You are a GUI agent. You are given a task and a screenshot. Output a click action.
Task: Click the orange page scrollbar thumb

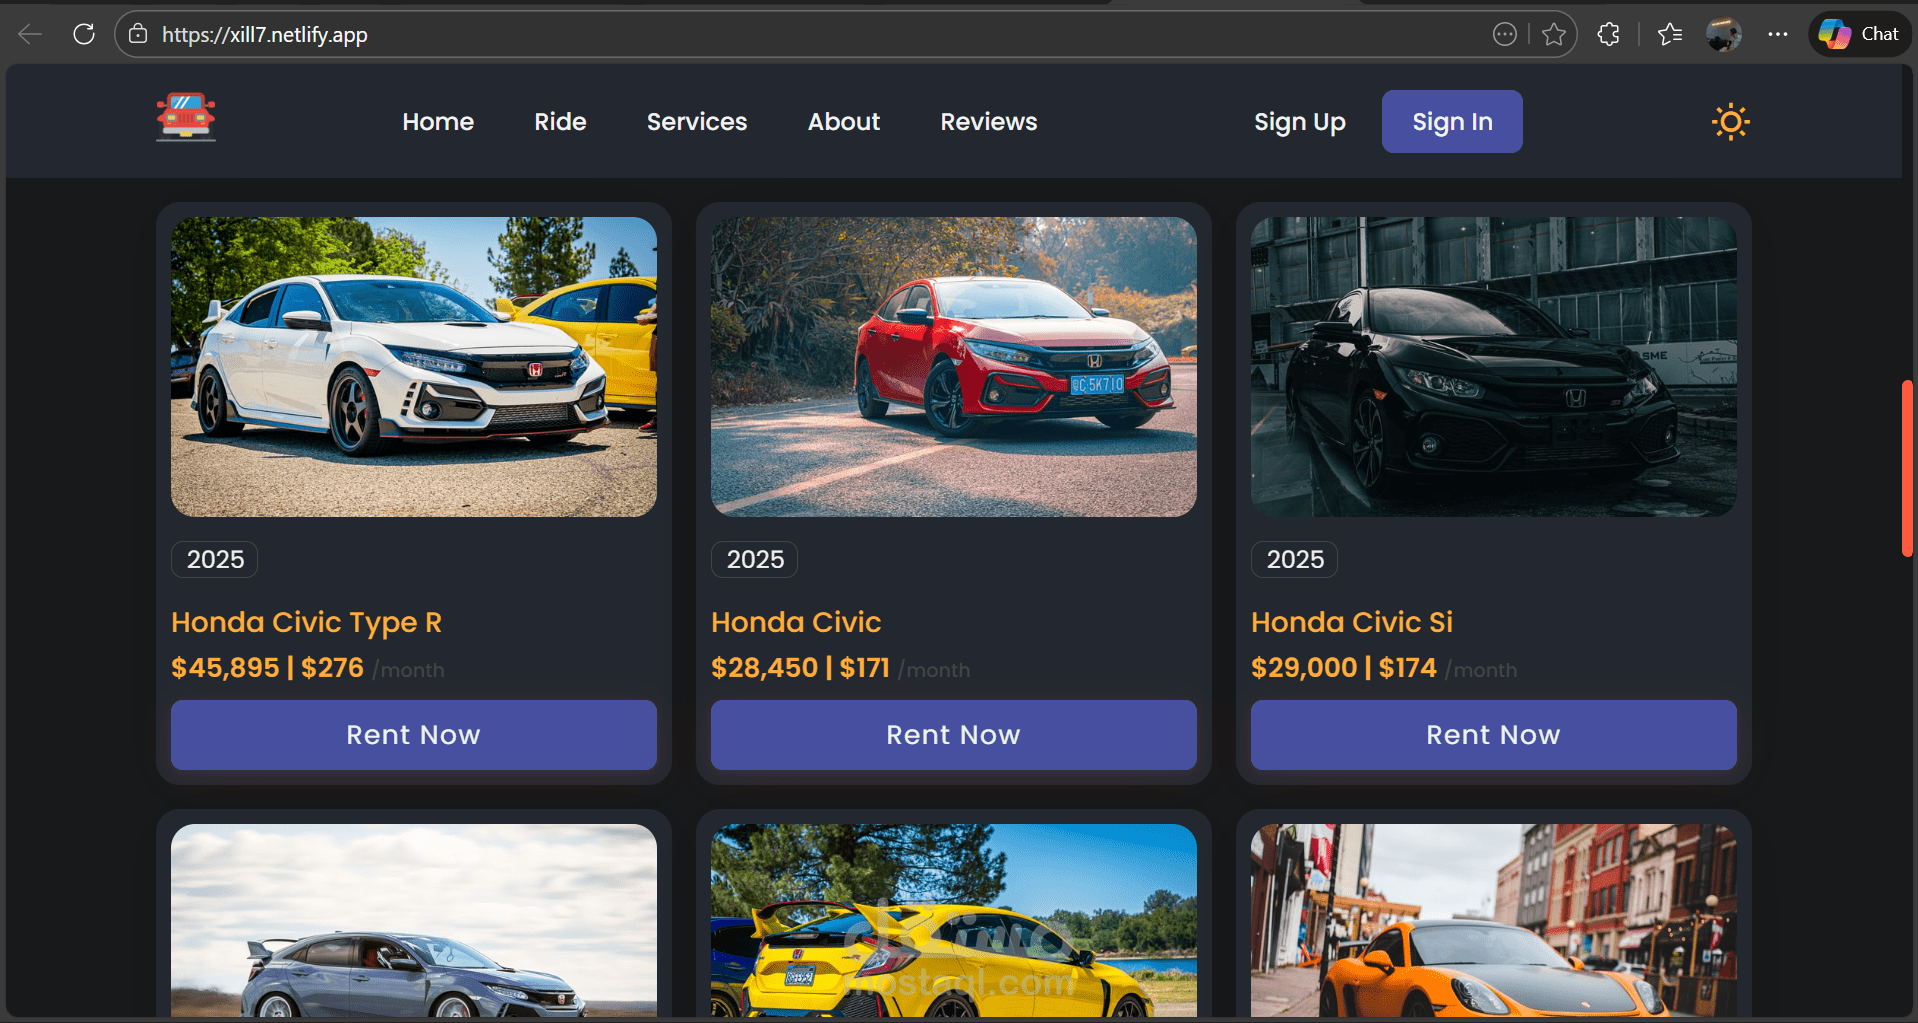pos(1907,468)
